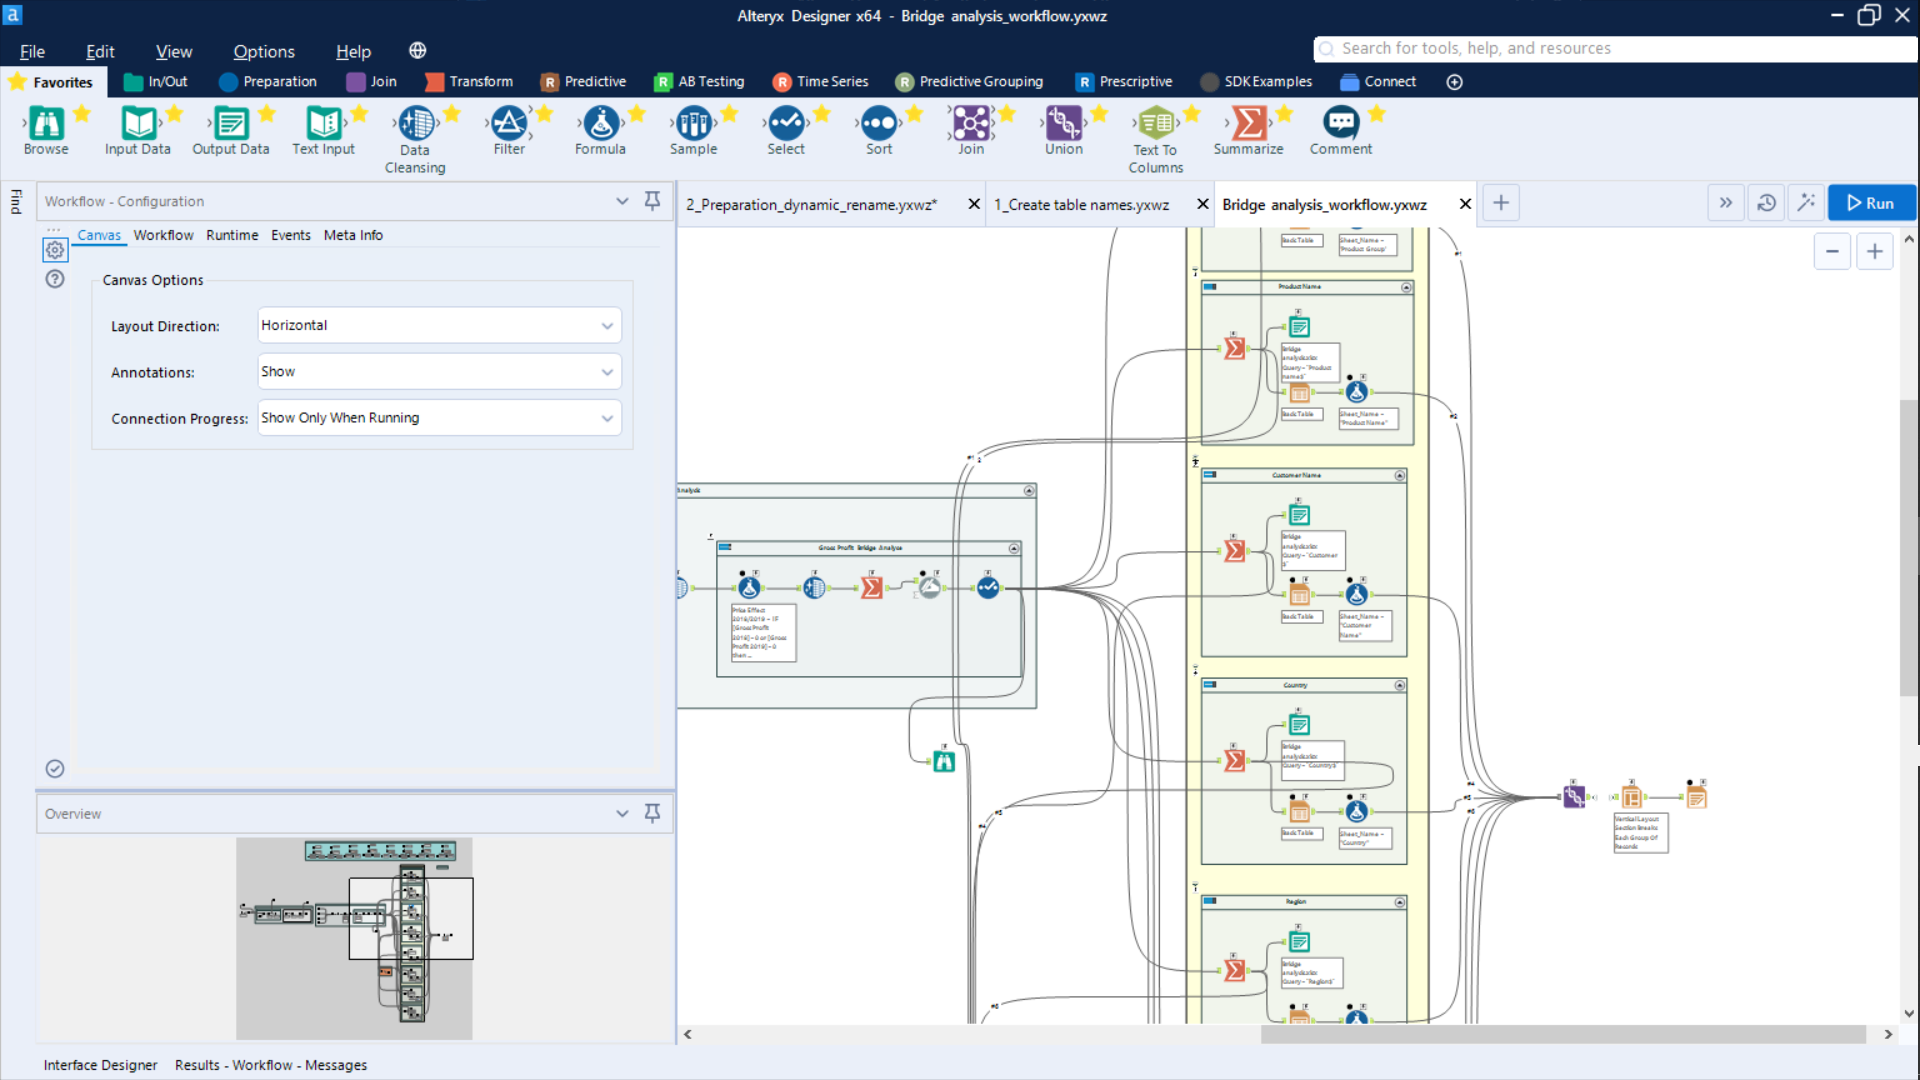
Task: Click the canvas horizontal scrollbar
Action: (x=1561, y=1034)
